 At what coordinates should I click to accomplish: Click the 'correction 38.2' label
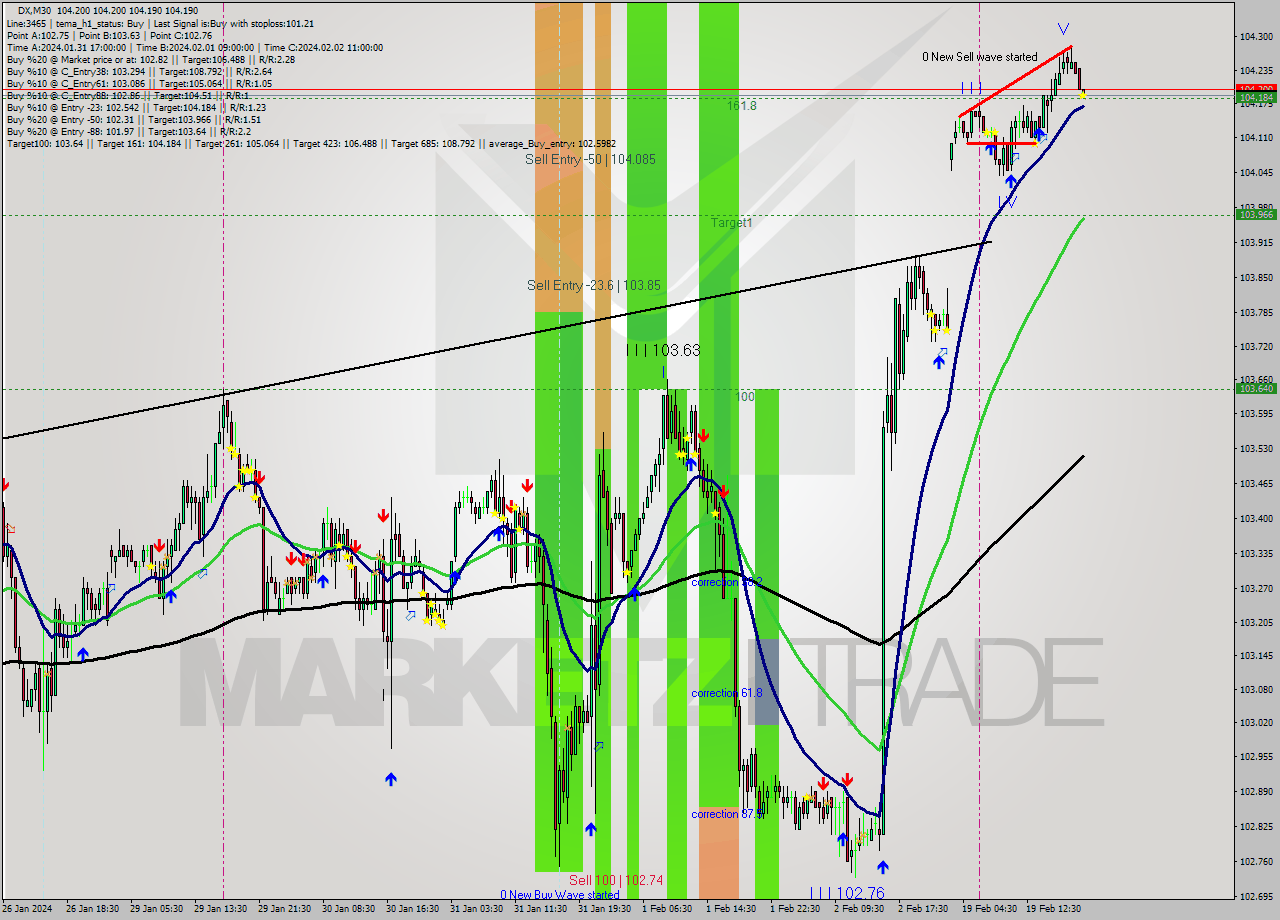[726, 582]
